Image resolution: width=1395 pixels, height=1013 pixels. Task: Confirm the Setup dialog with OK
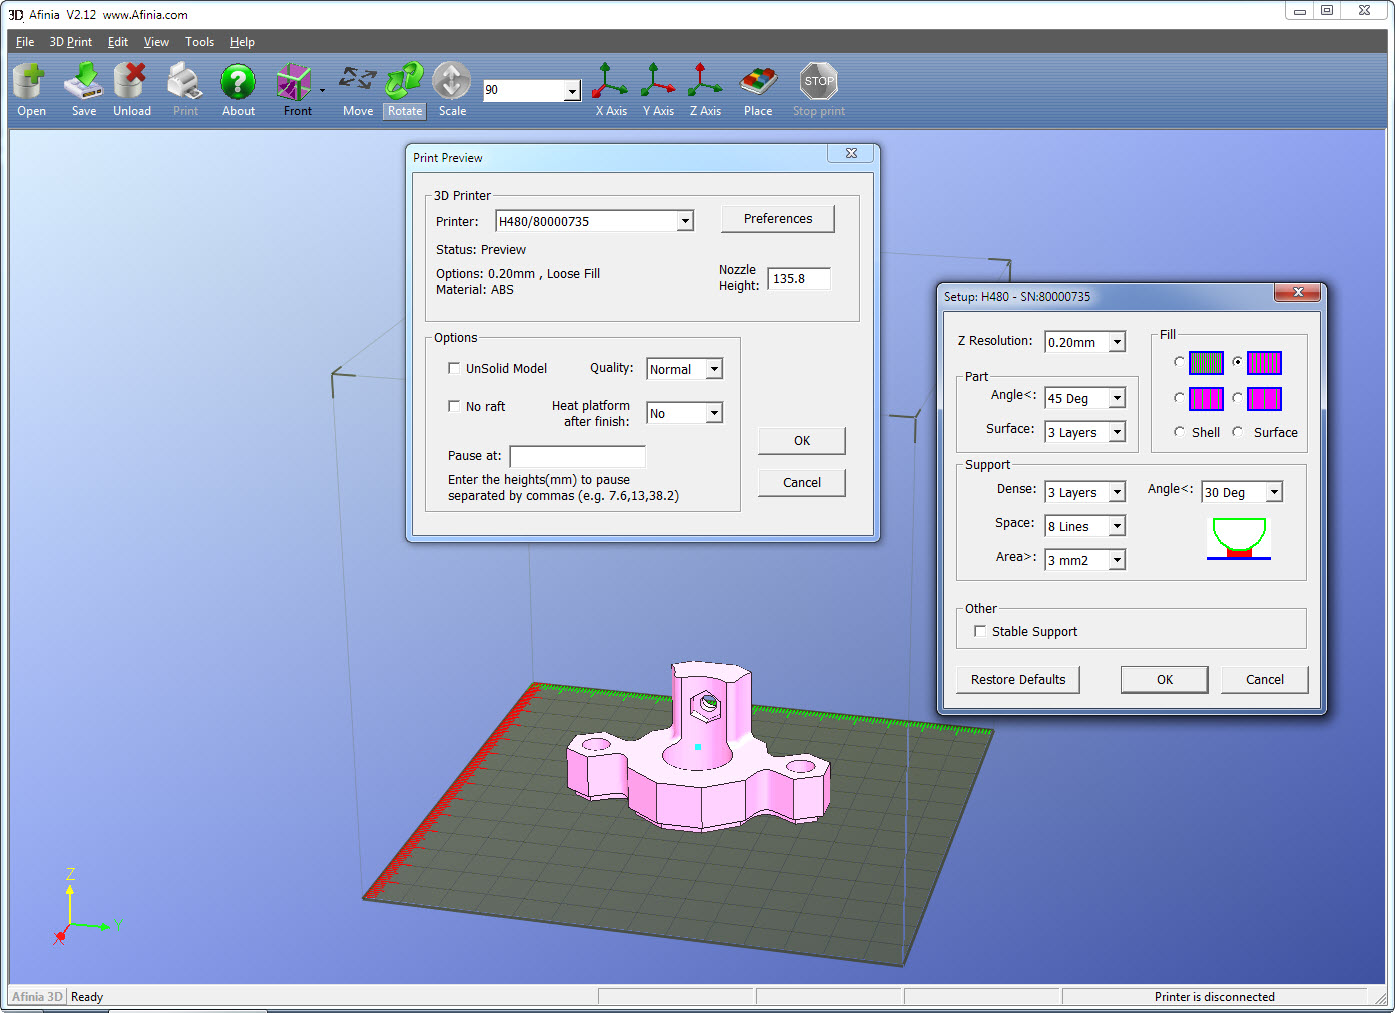1165,680
